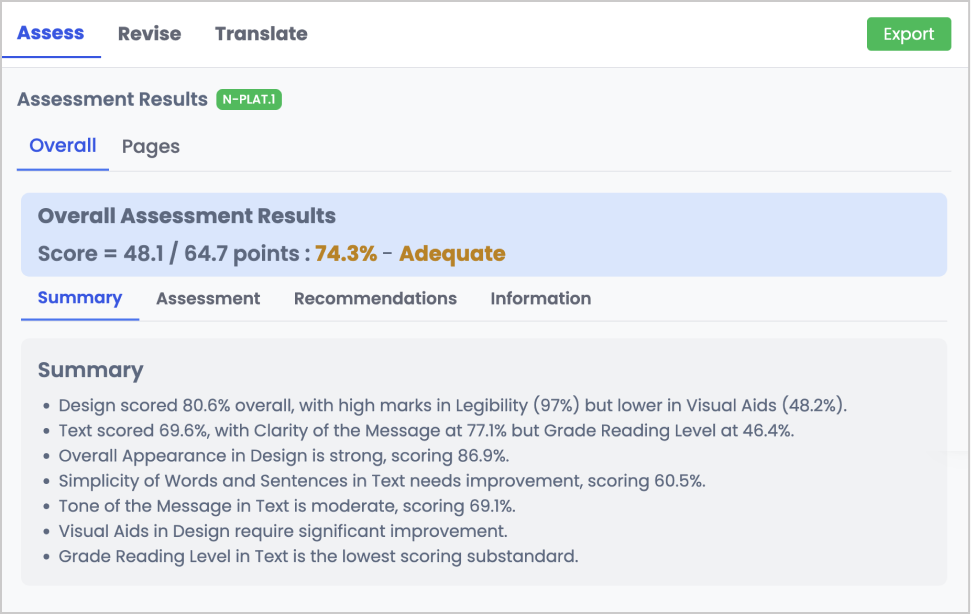View the Recommendations tab
Screen dimensions: 971x614
pos(375,298)
